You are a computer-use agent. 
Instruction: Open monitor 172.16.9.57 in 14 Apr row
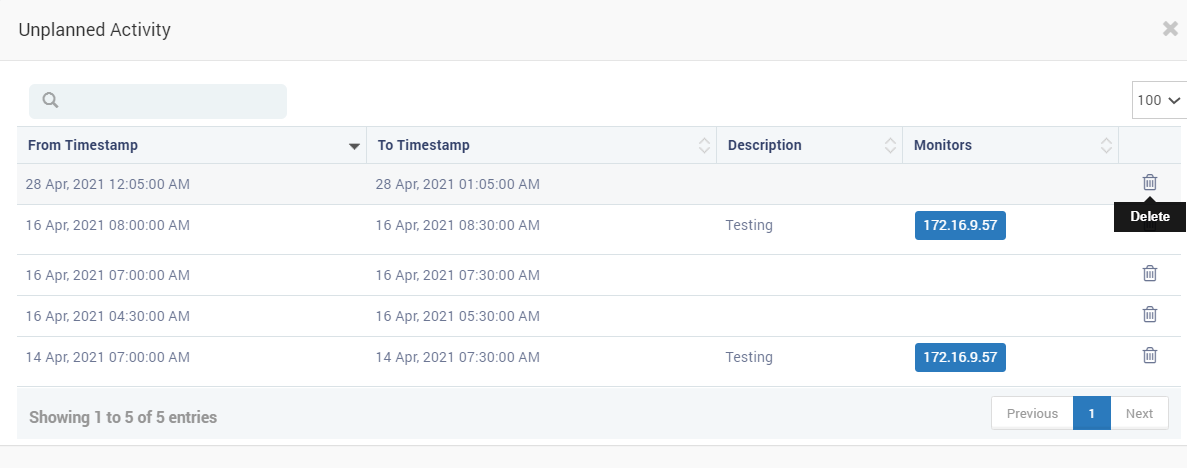[960, 357]
